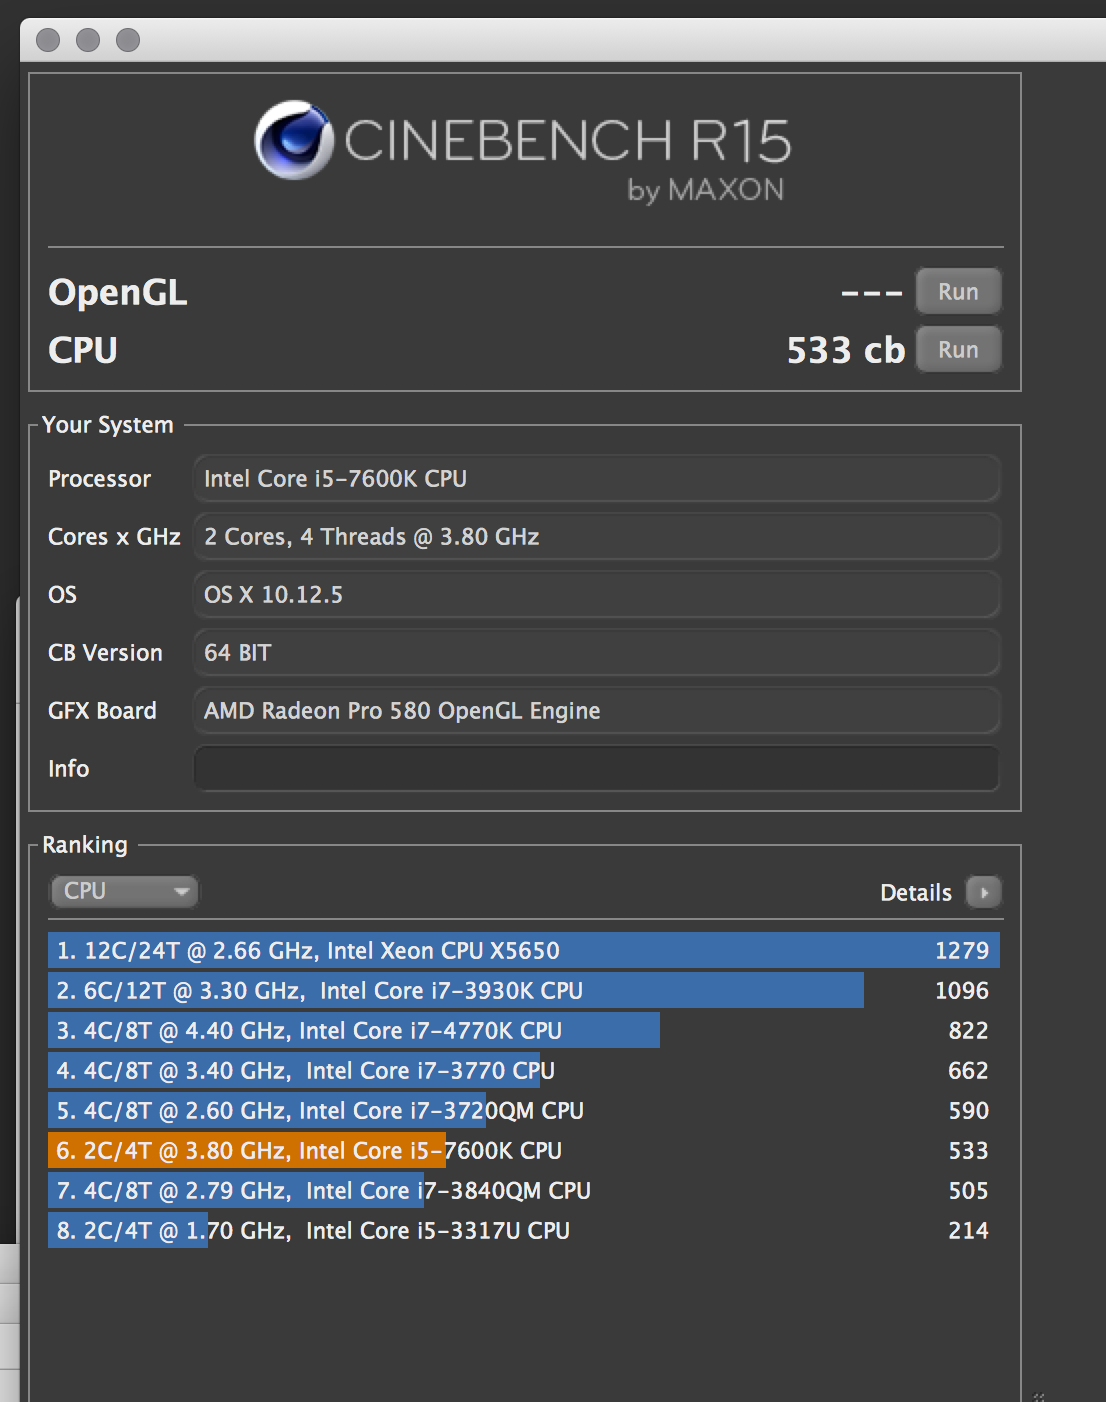Click the 533 cb CPU score

[845, 350]
